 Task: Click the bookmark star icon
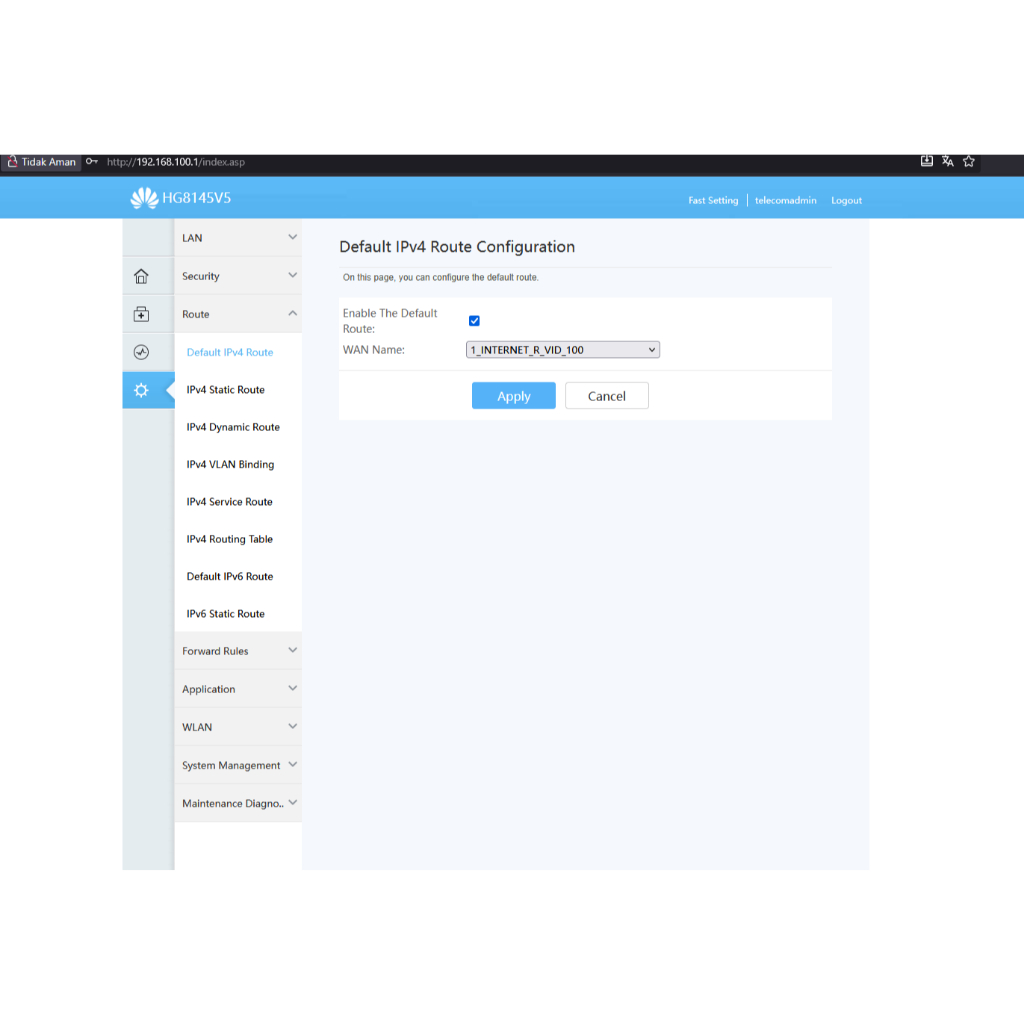969,161
